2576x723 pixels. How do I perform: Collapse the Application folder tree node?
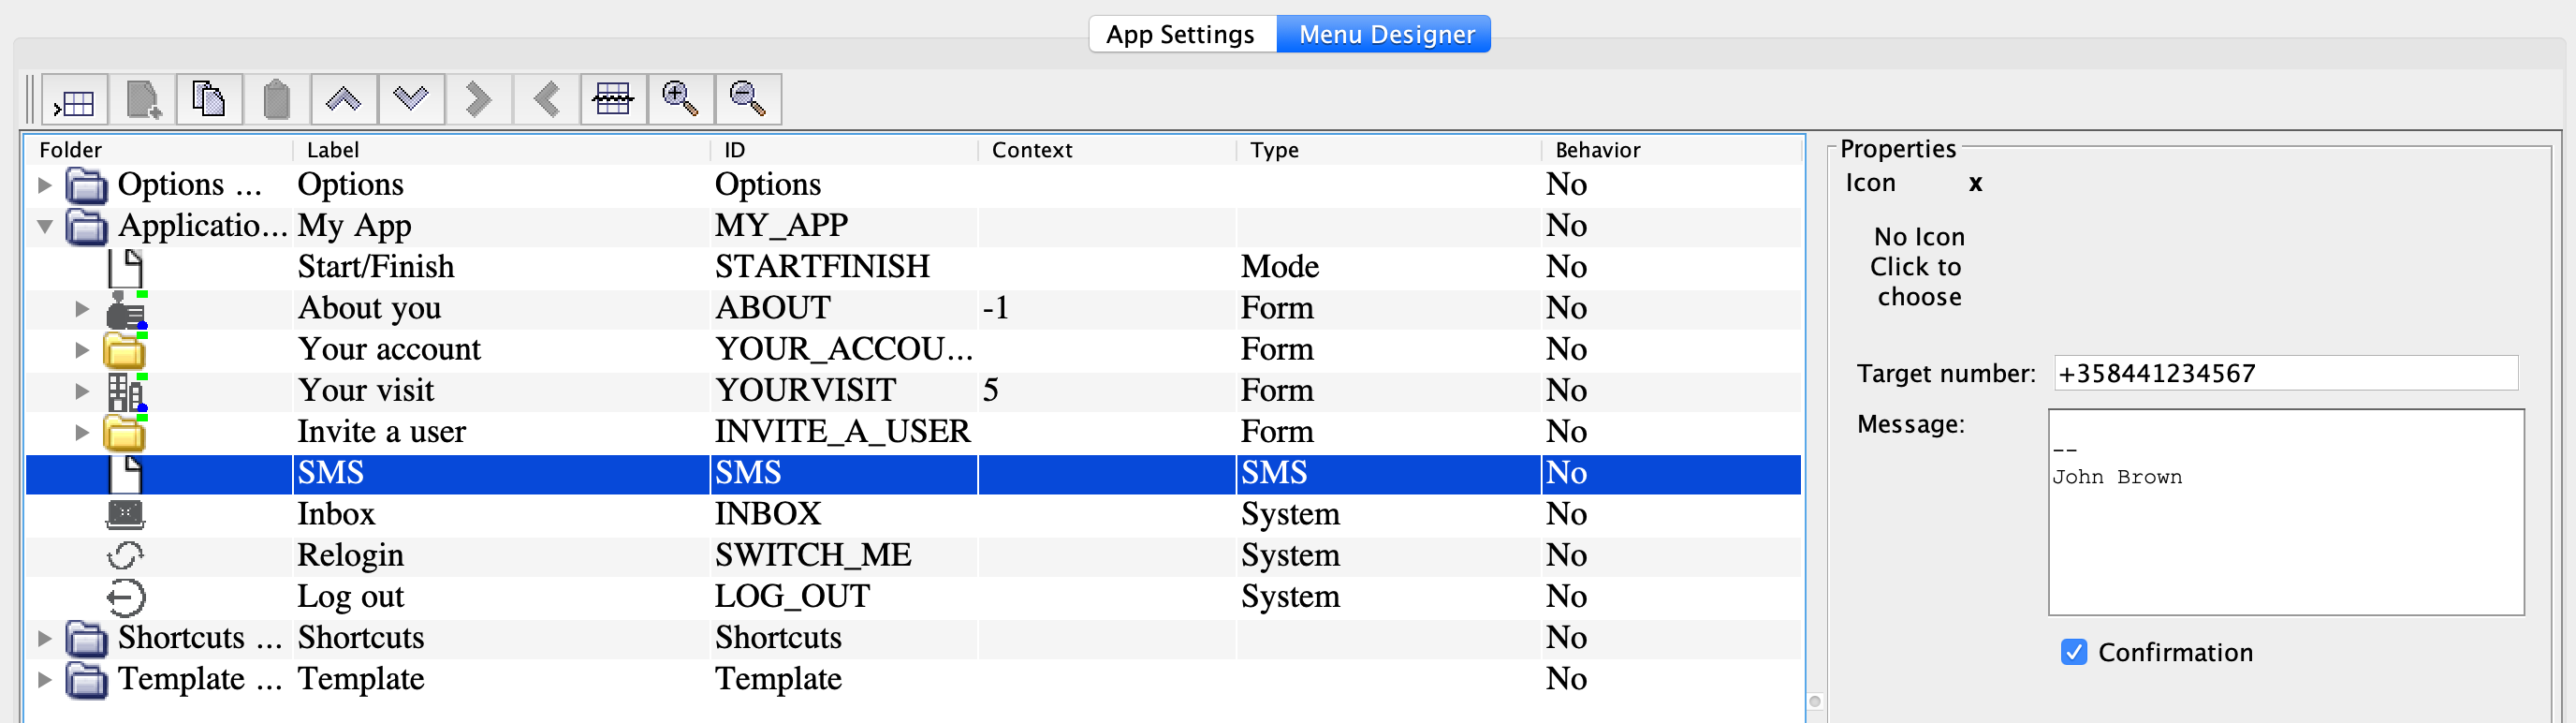click(x=44, y=226)
